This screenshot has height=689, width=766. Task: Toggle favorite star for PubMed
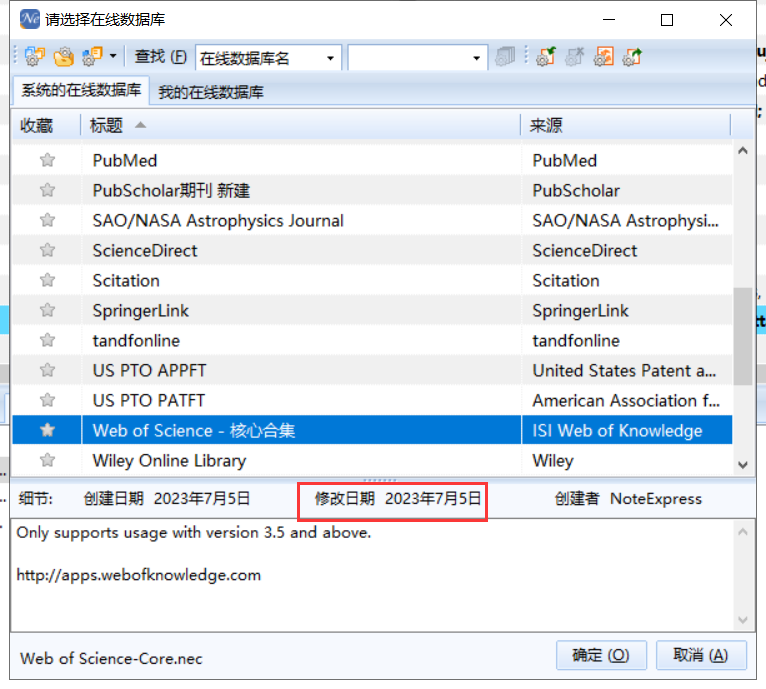[47, 160]
